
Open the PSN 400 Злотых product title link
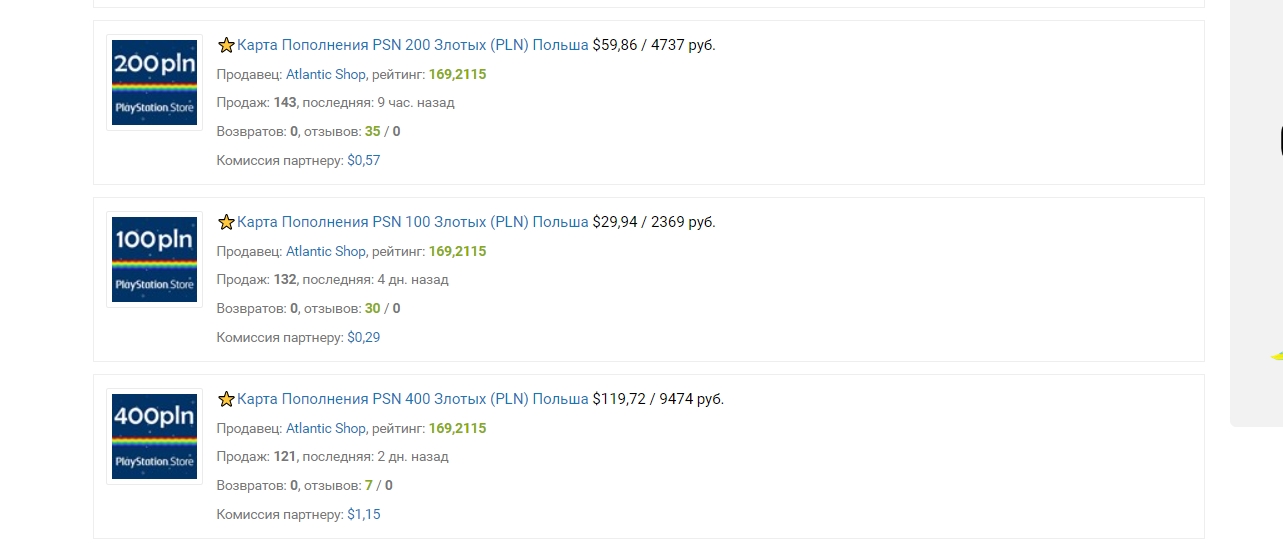point(413,399)
